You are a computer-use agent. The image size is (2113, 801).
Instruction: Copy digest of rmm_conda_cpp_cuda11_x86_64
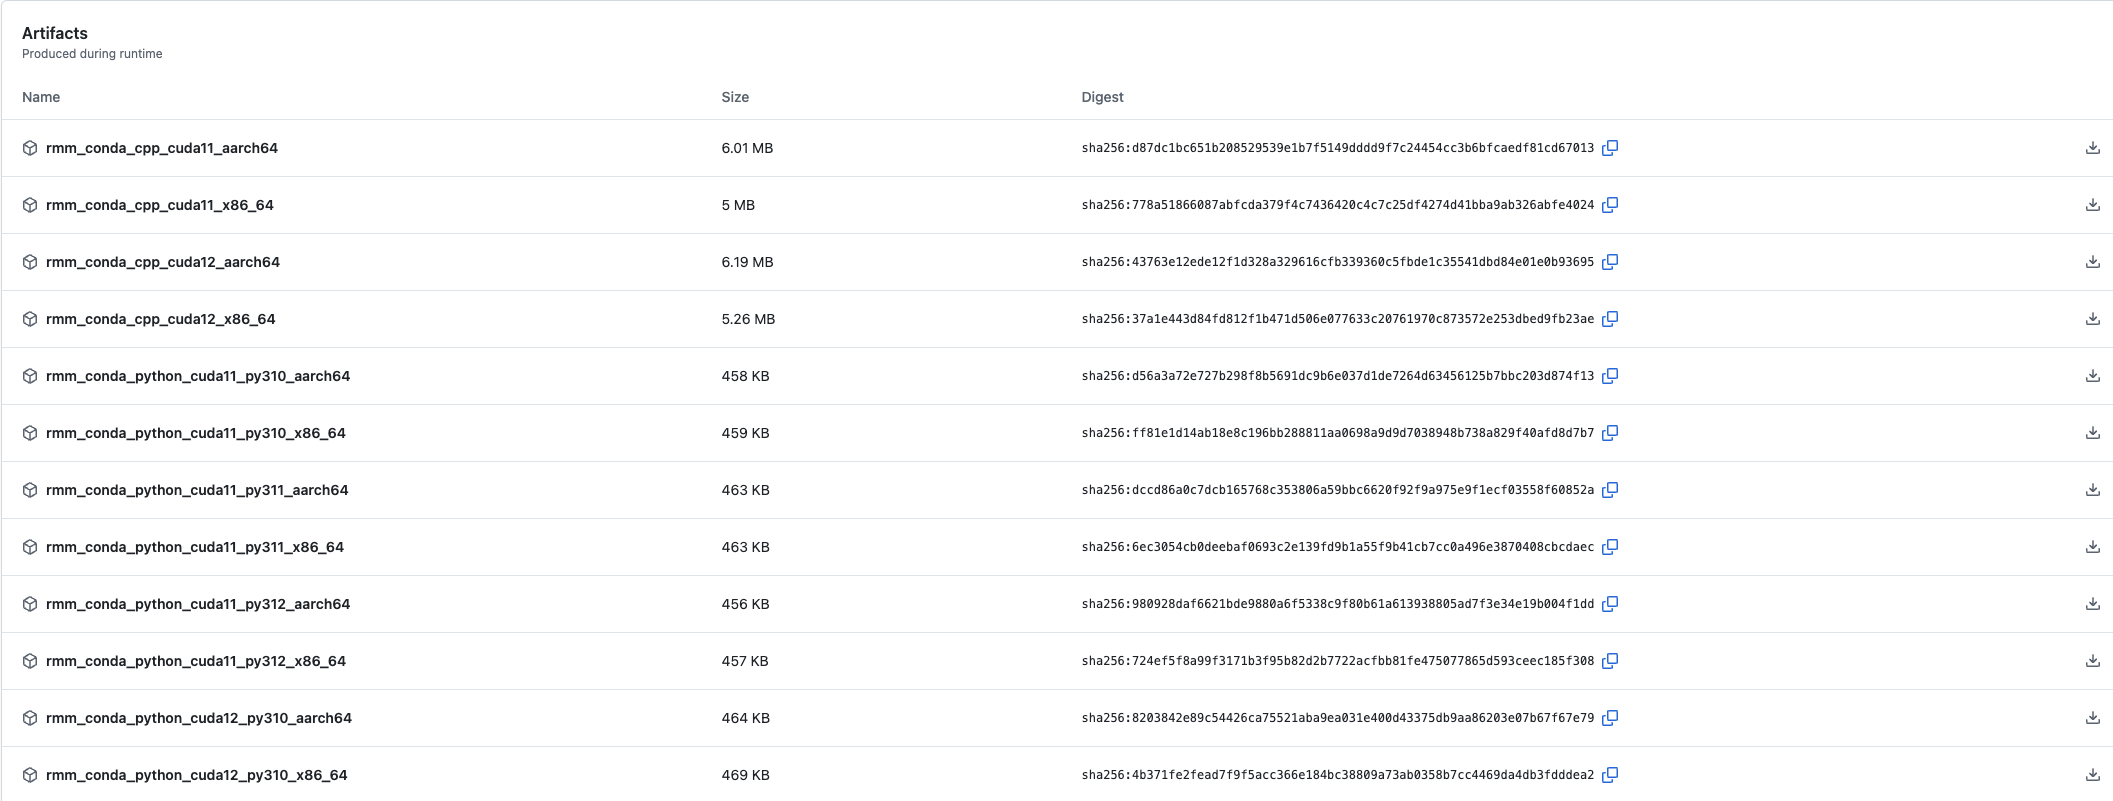1610,205
